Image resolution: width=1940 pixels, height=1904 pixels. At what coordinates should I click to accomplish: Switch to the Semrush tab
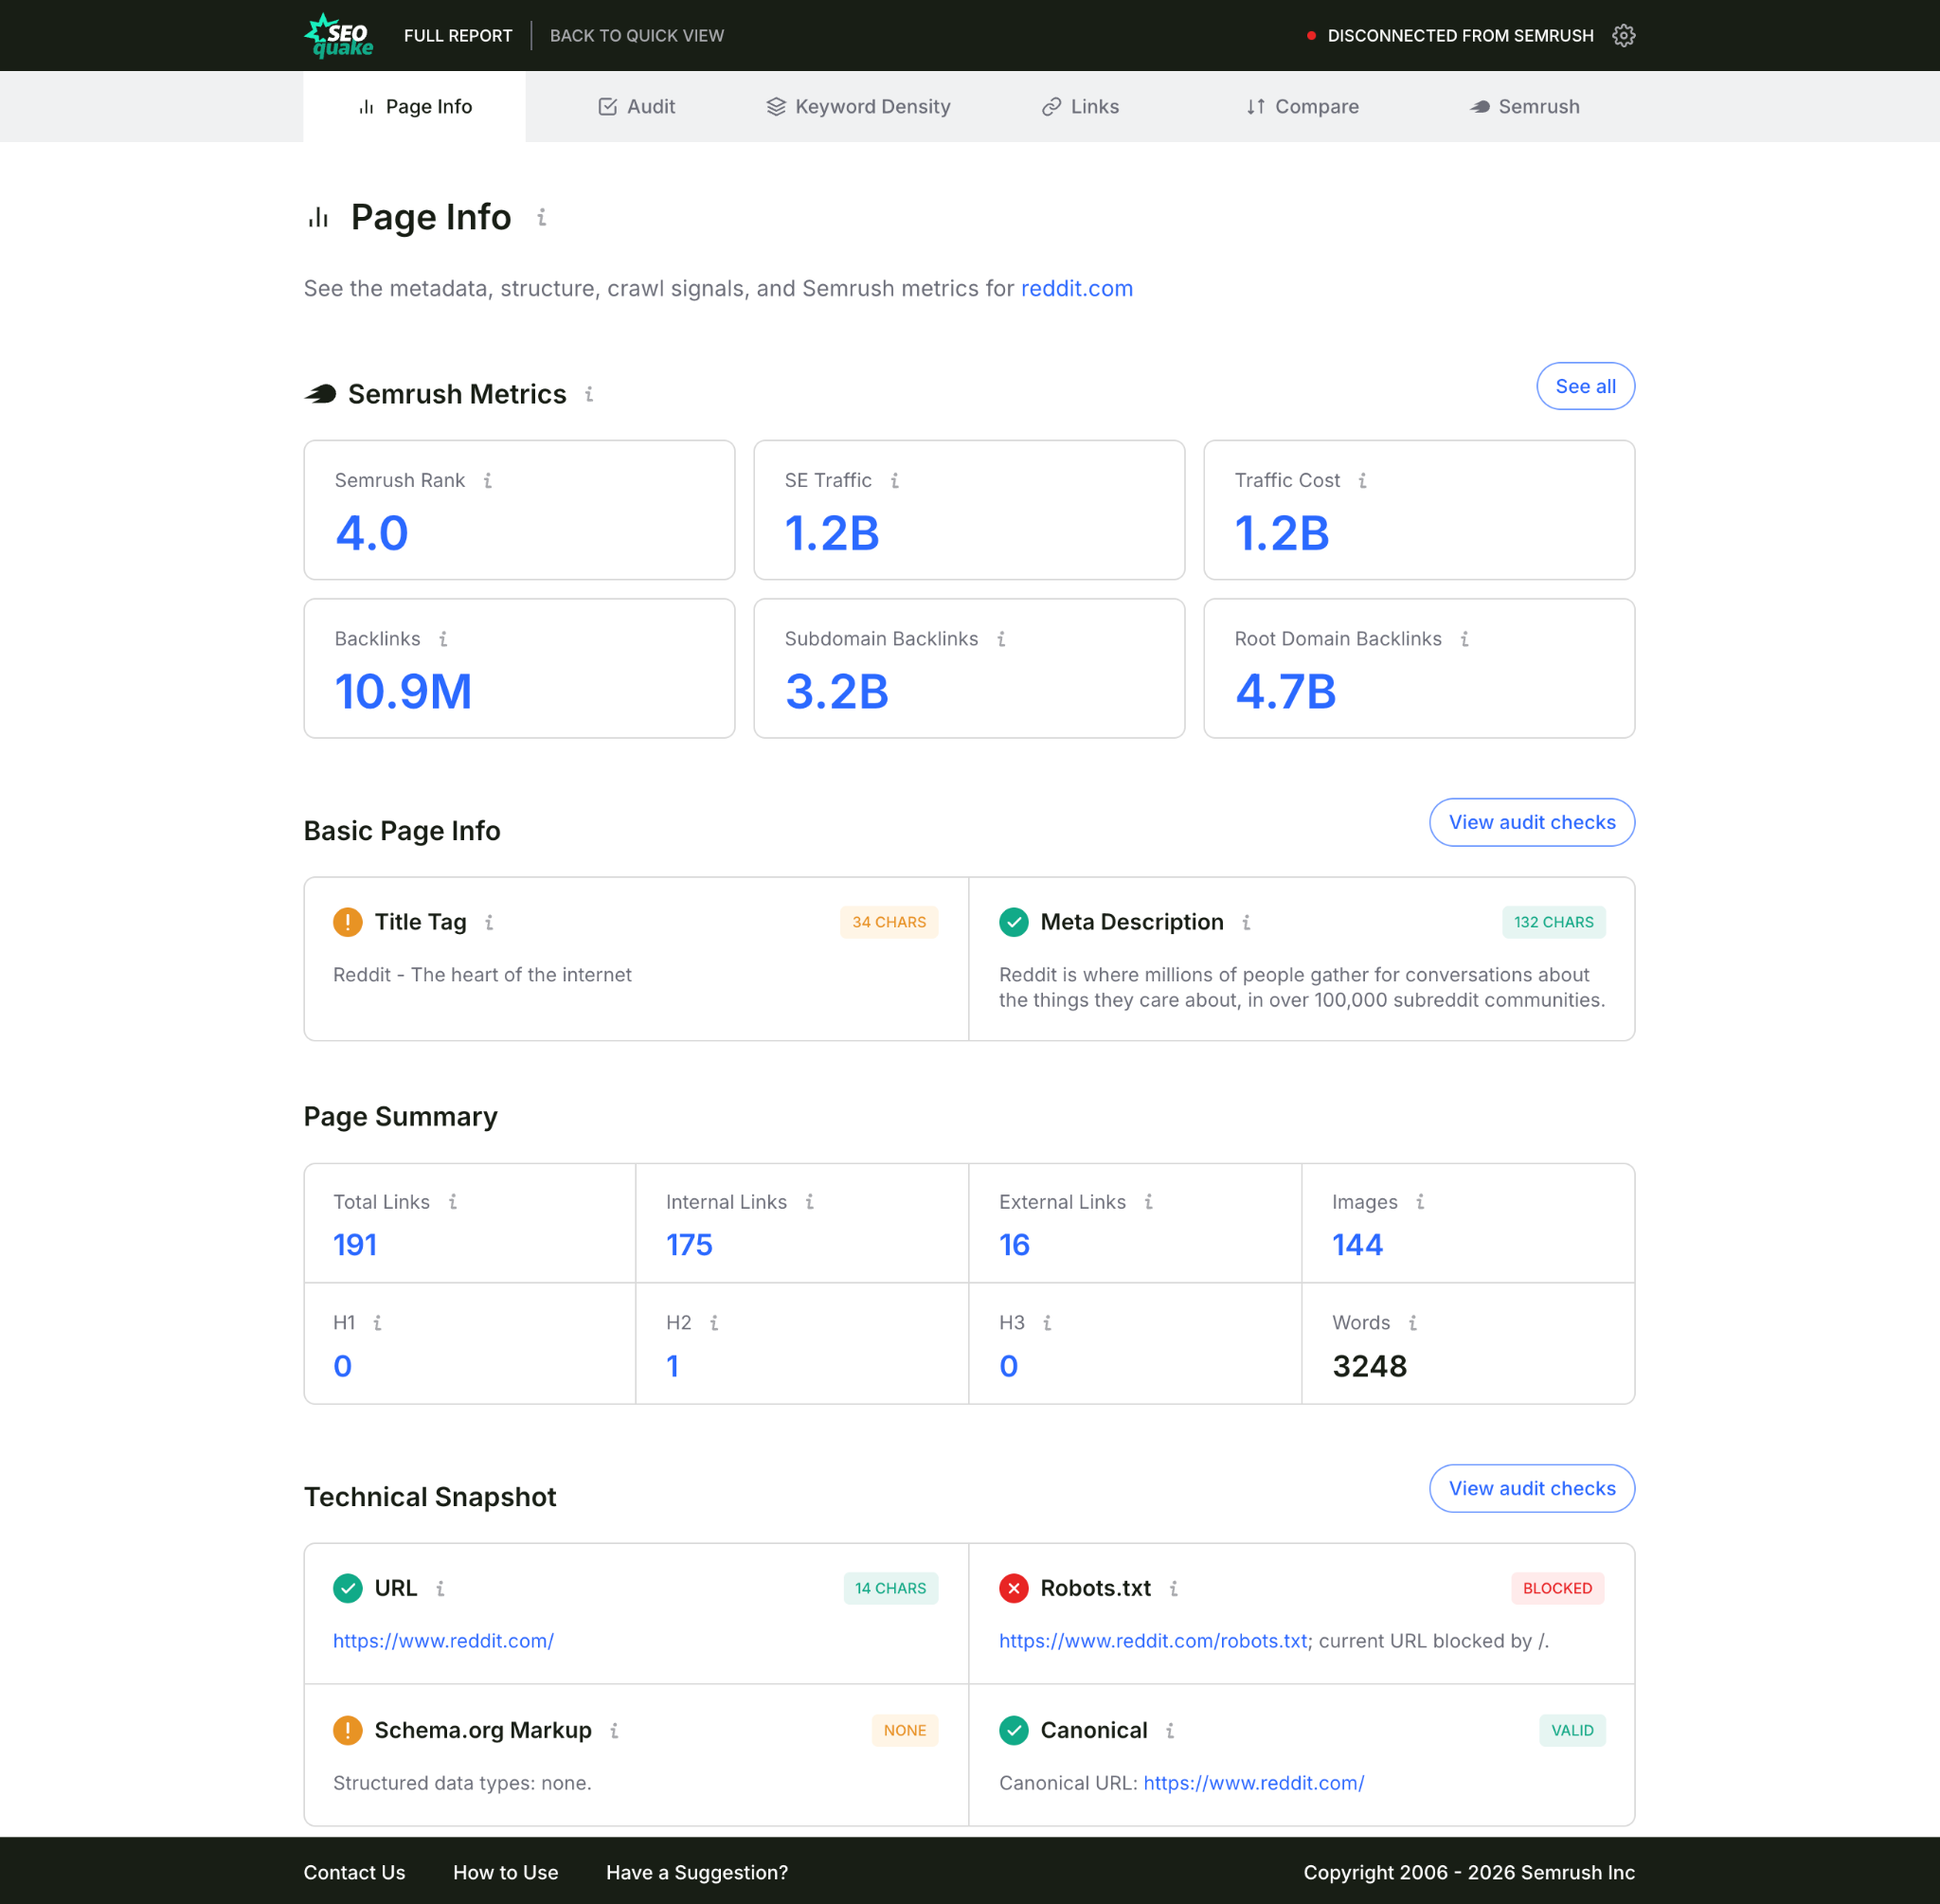click(x=1524, y=107)
